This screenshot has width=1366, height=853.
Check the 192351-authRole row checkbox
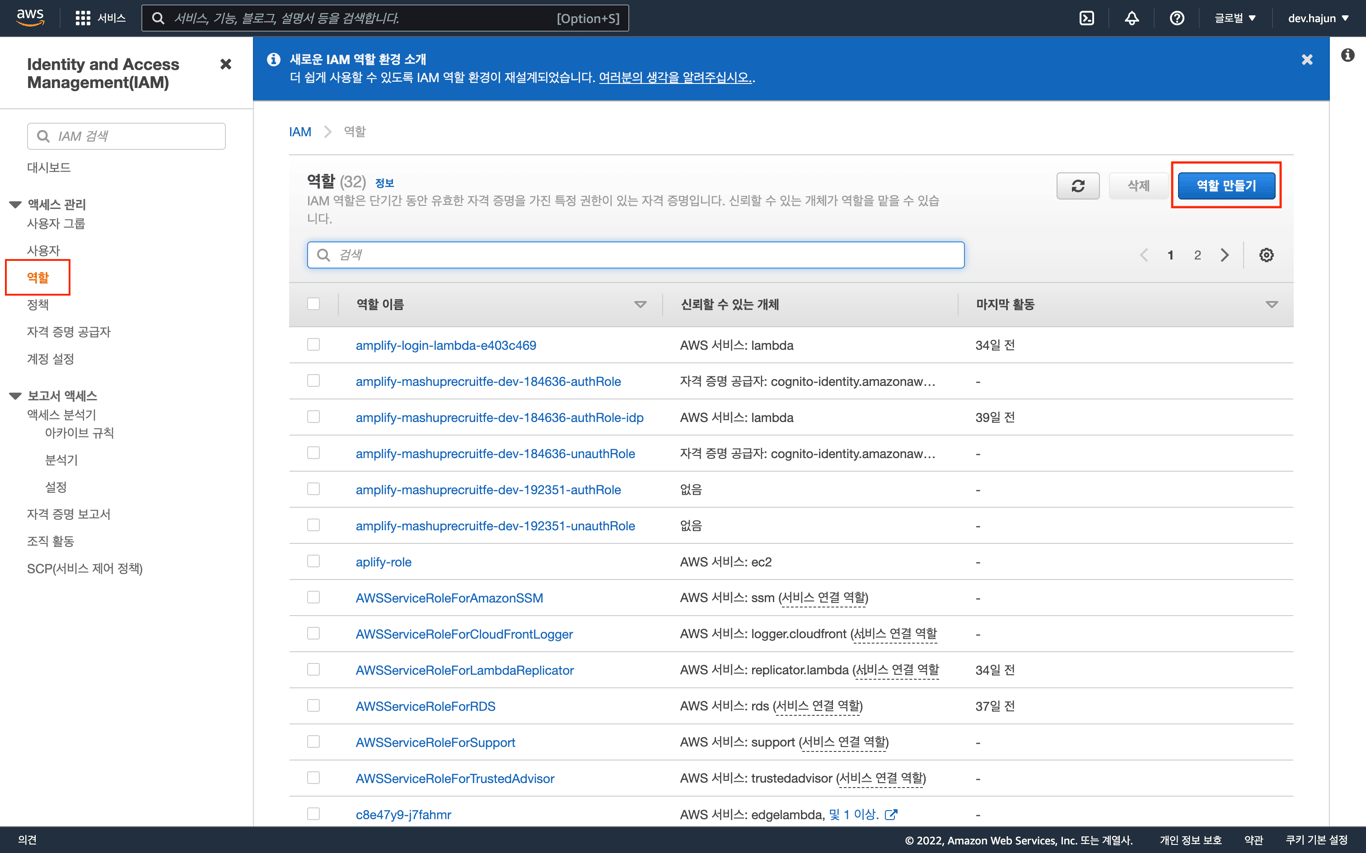click(x=314, y=489)
